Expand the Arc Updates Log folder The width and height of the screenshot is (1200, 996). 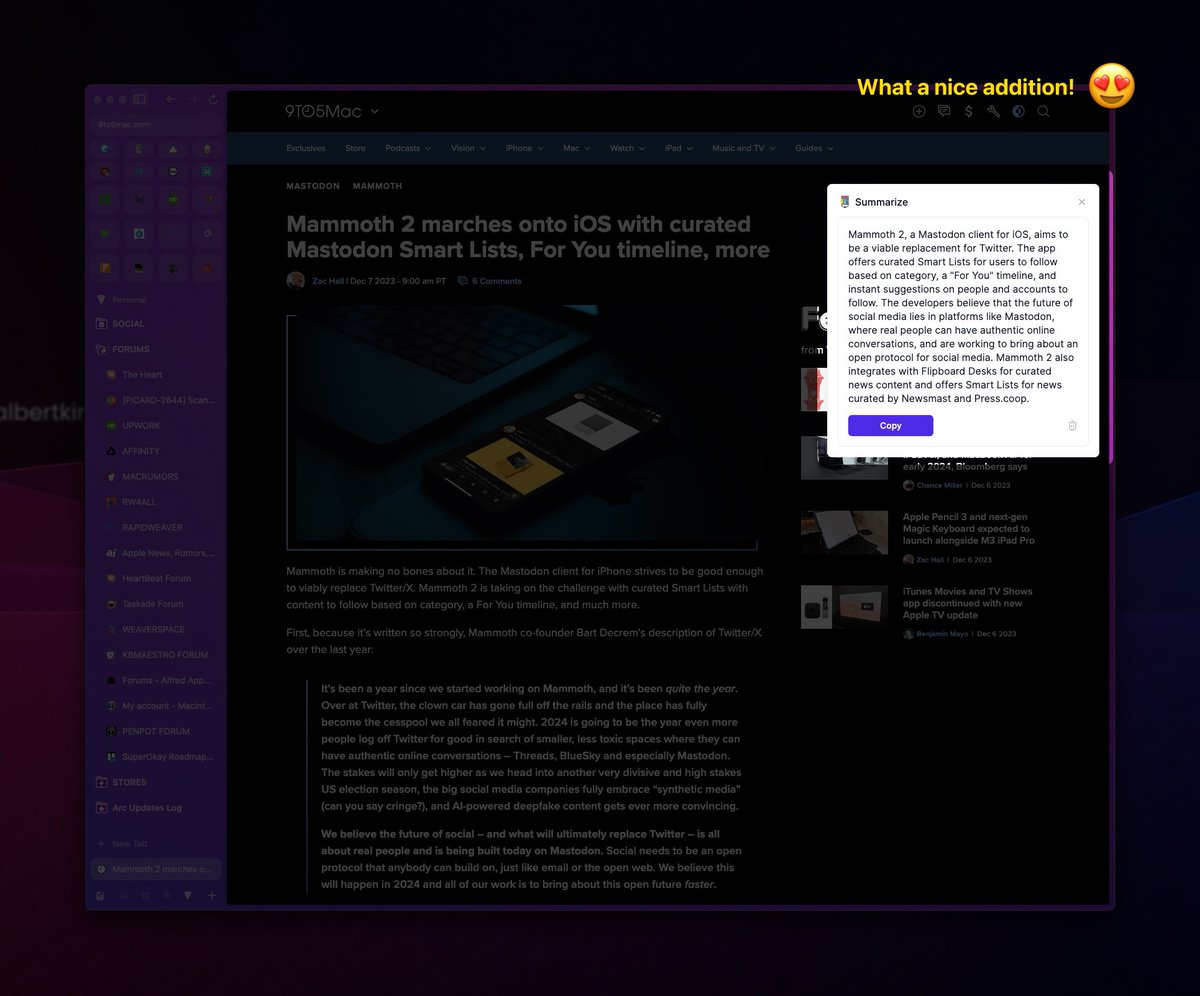tap(147, 808)
